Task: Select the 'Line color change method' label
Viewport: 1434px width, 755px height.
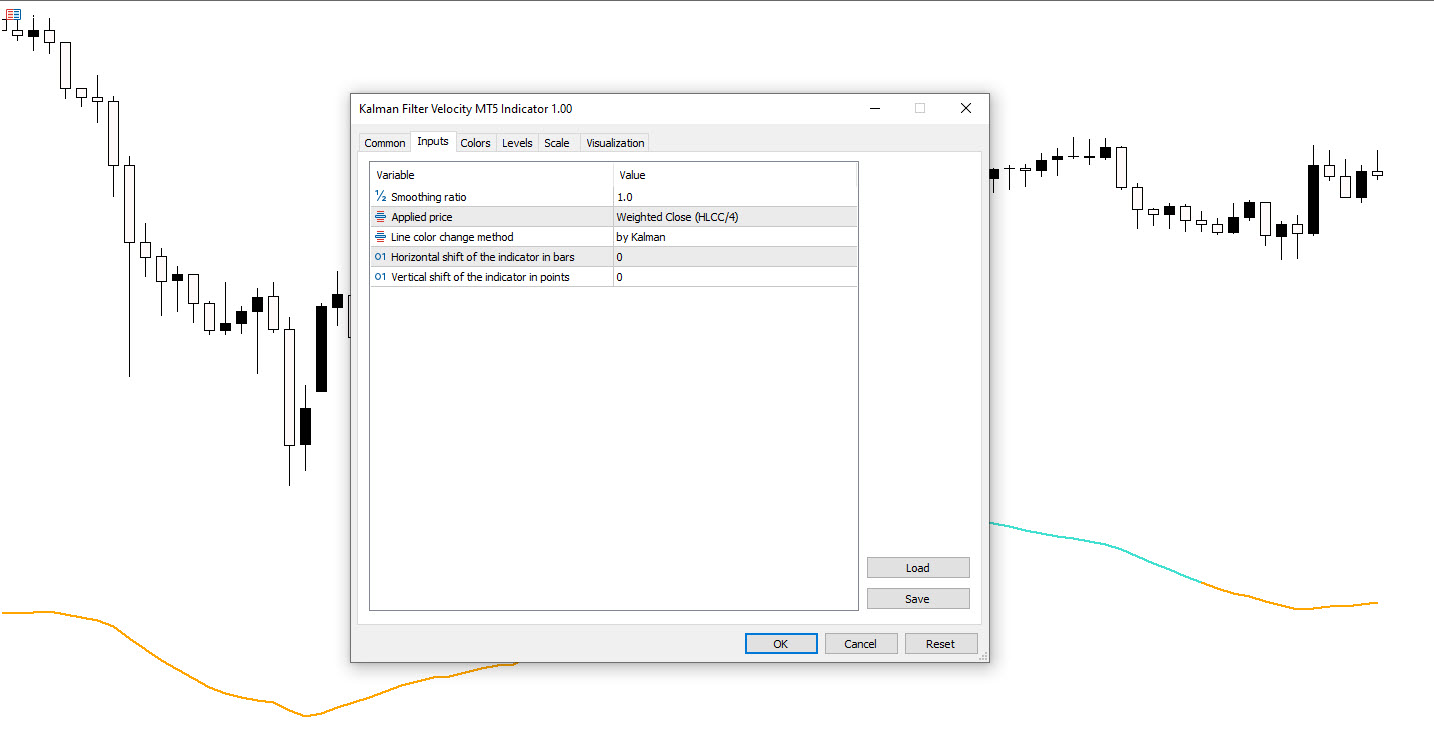Action: click(x=452, y=237)
